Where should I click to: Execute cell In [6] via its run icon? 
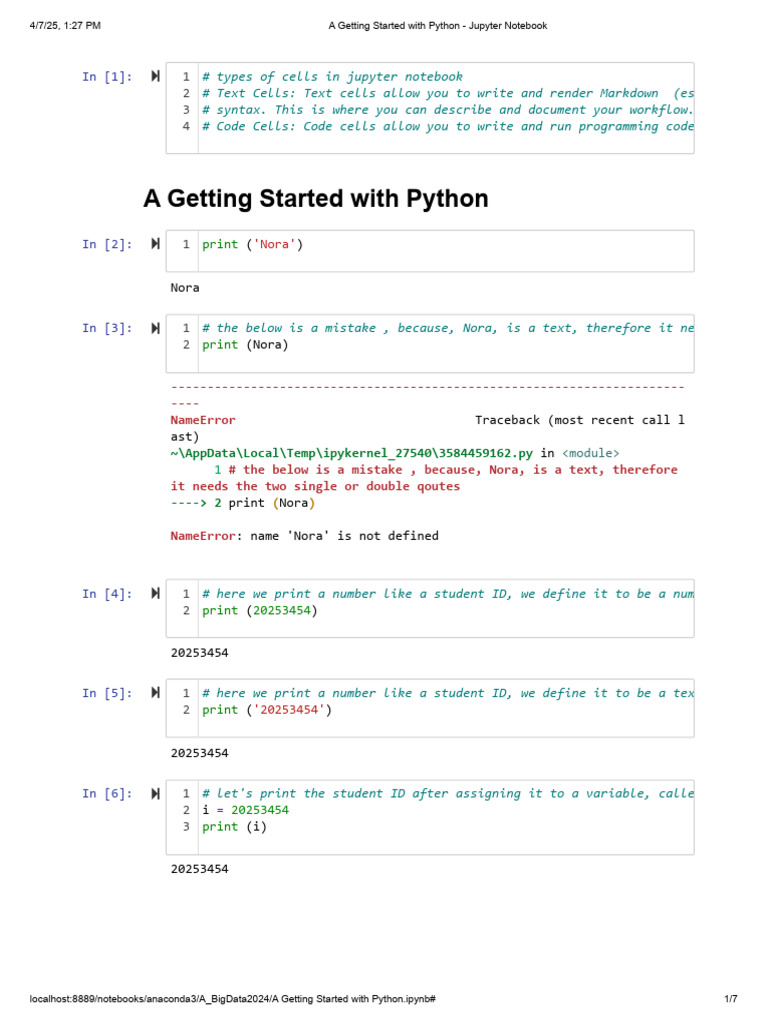(x=155, y=793)
